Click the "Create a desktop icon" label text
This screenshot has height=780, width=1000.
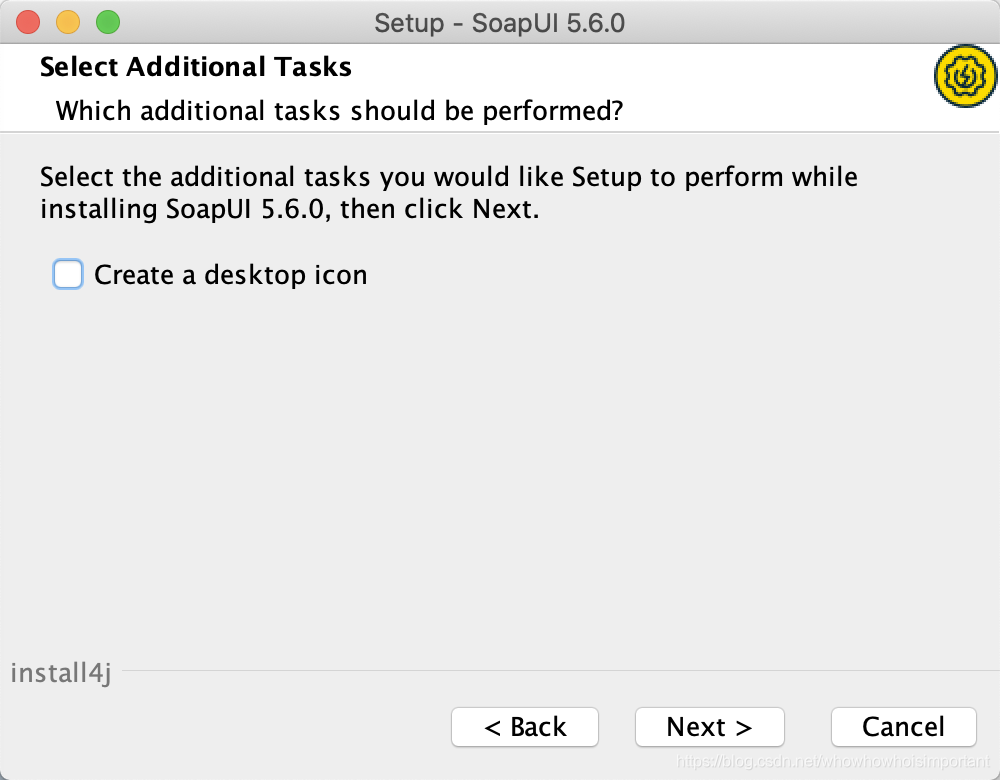[230, 275]
